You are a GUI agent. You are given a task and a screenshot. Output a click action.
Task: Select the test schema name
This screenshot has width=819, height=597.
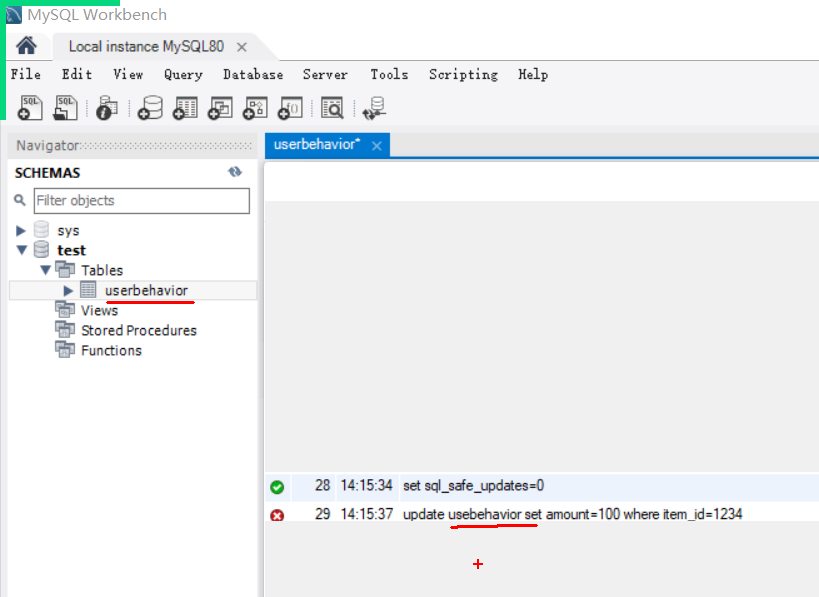click(72, 250)
